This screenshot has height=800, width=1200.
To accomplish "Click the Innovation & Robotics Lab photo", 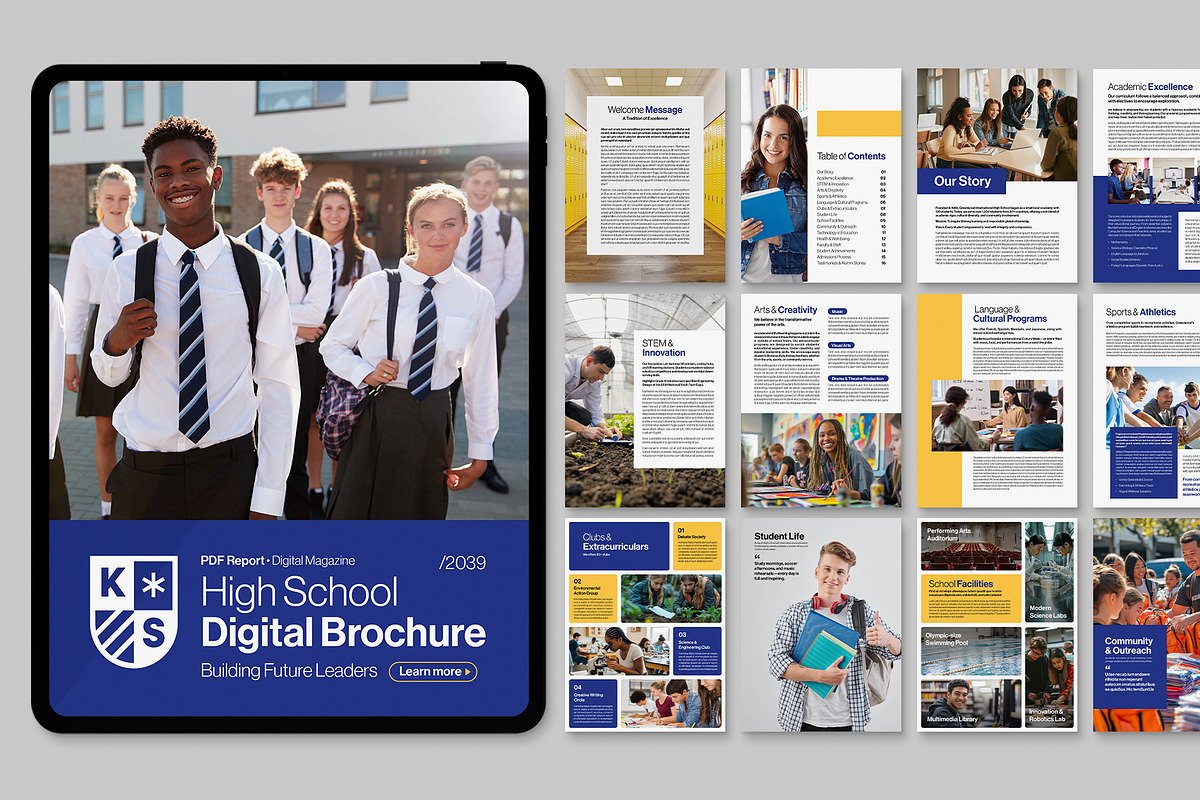I will [1049, 677].
